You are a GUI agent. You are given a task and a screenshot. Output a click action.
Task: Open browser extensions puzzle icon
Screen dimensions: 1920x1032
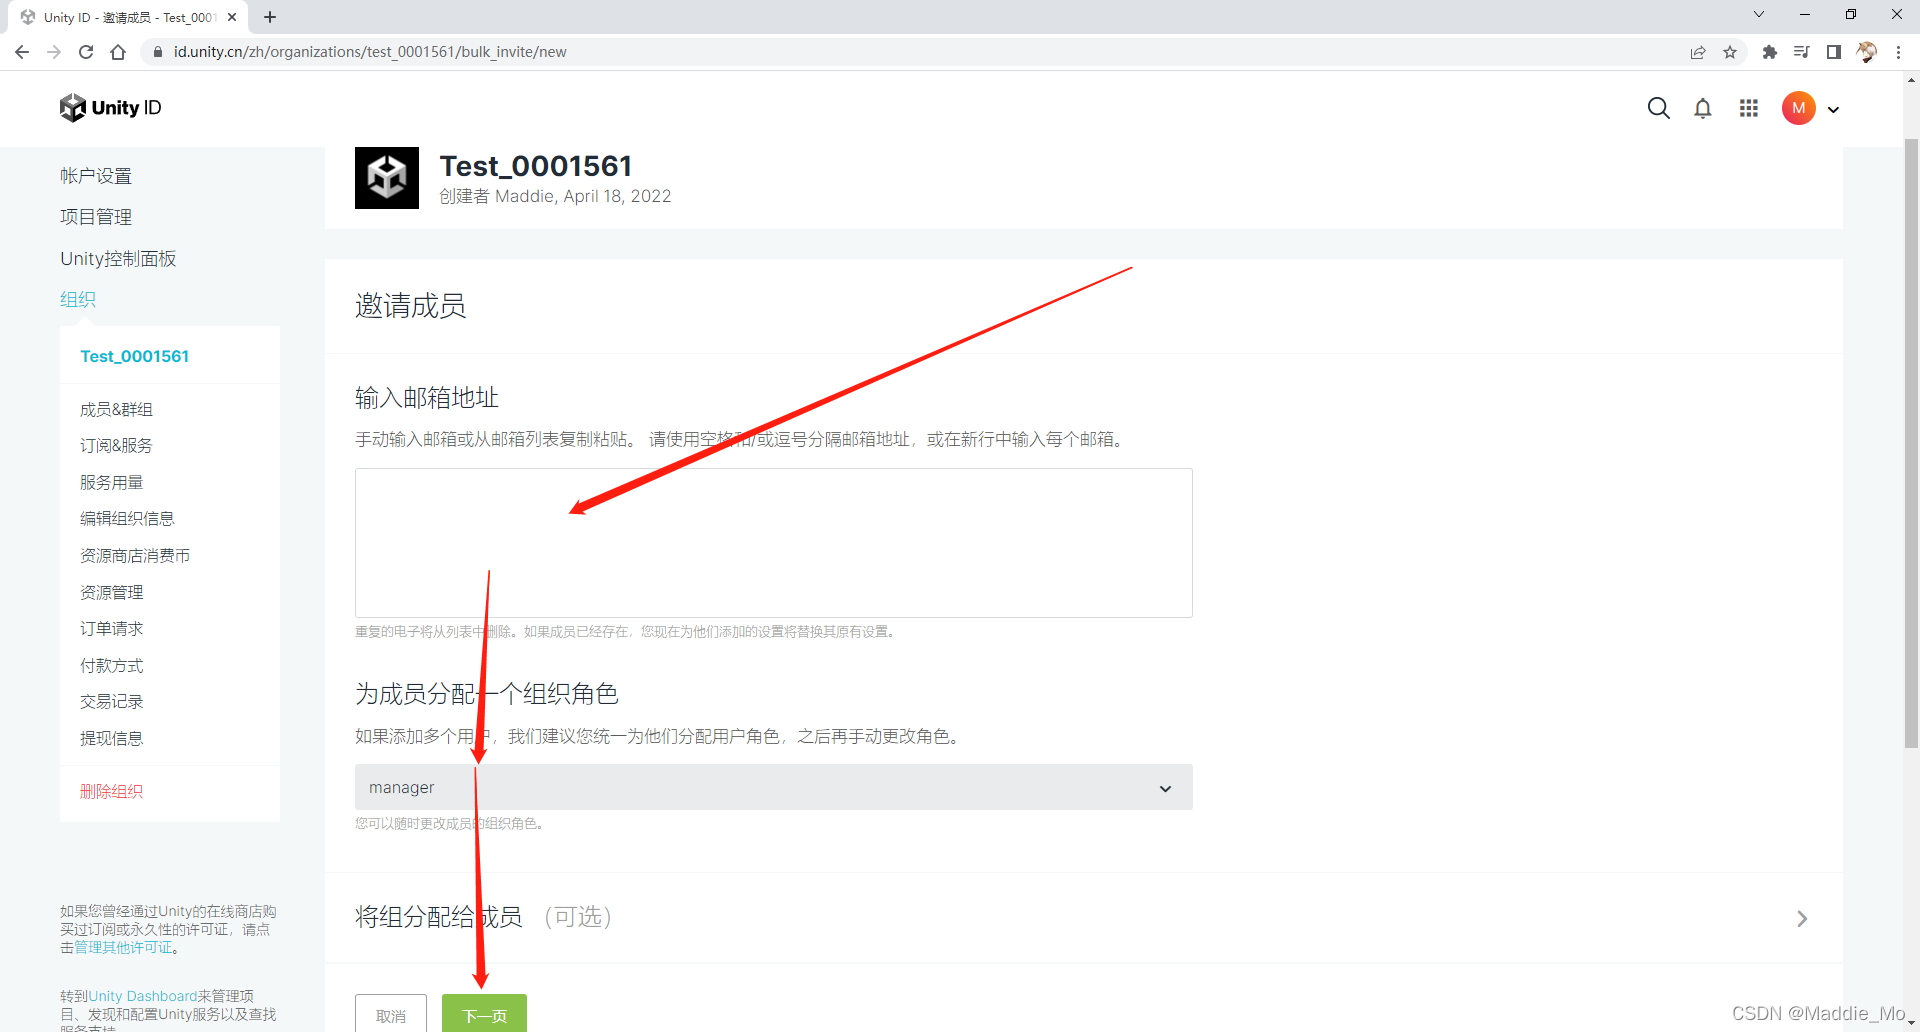click(x=1769, y=52)
